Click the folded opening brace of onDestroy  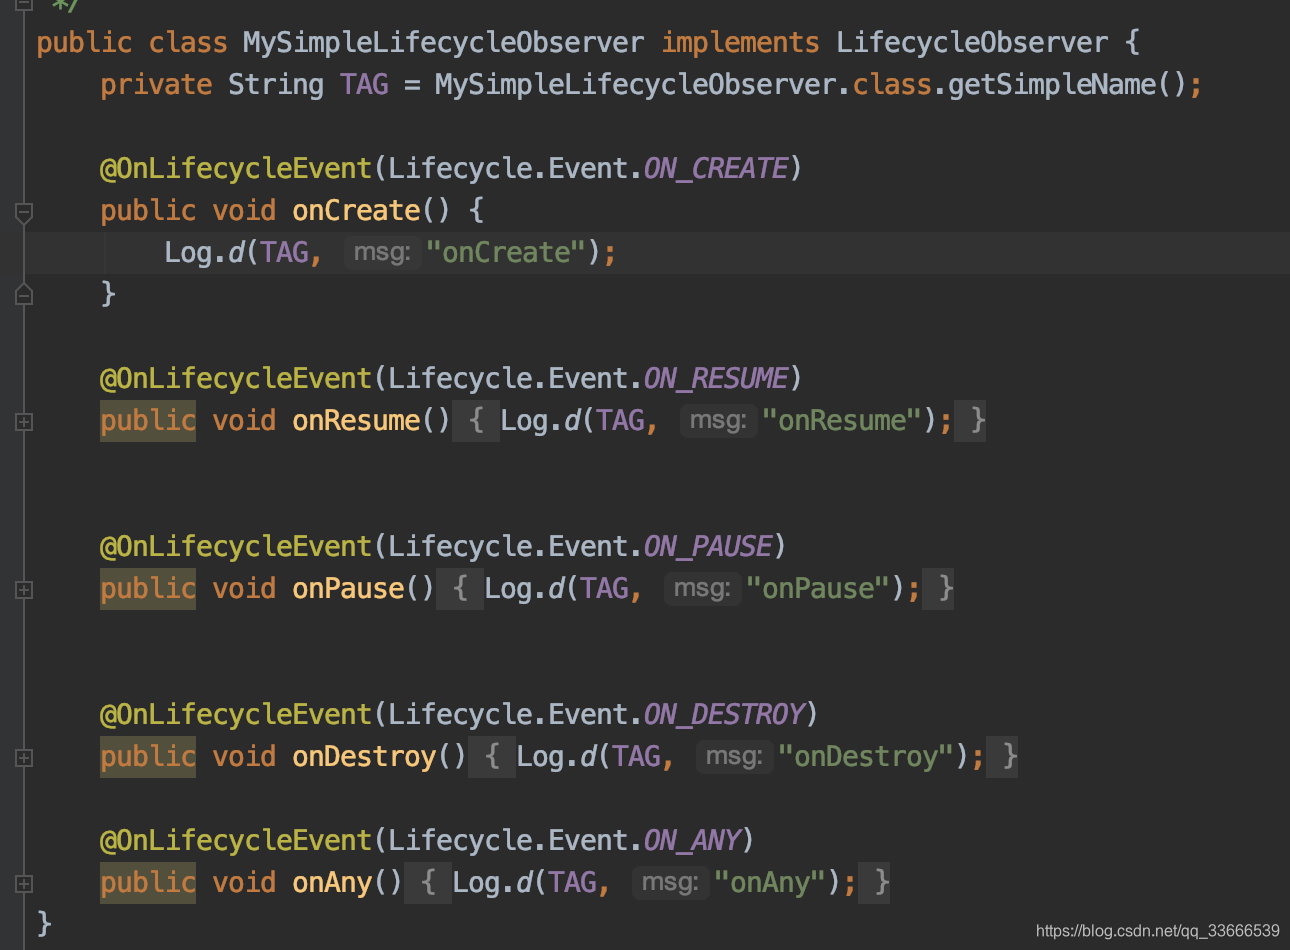(492, 757)
